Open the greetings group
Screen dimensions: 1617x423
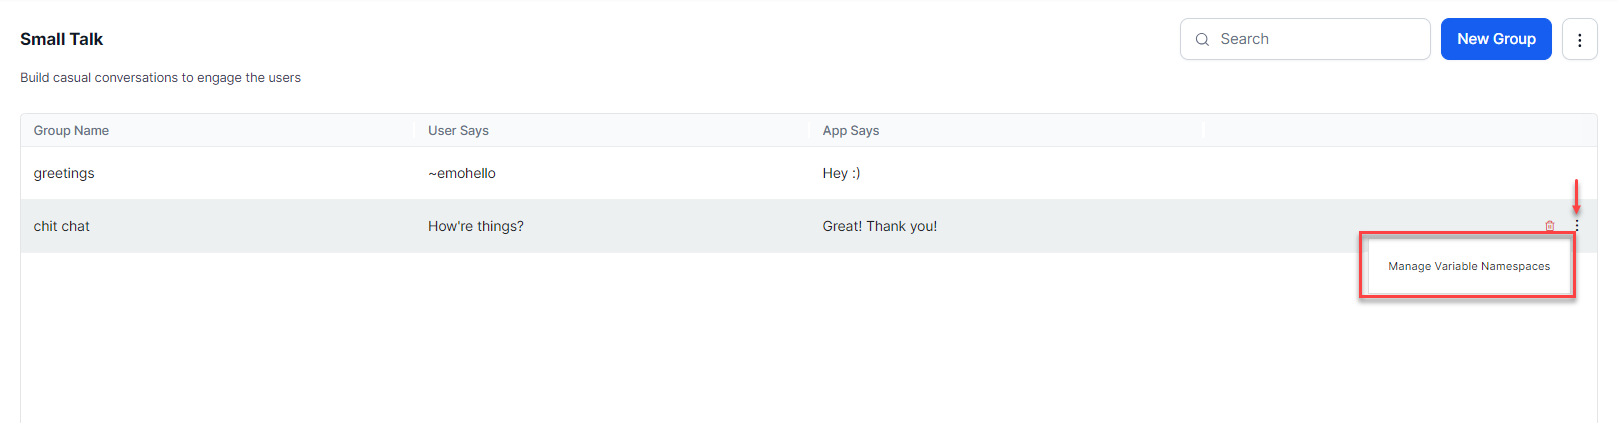click(x=64, y=174)
